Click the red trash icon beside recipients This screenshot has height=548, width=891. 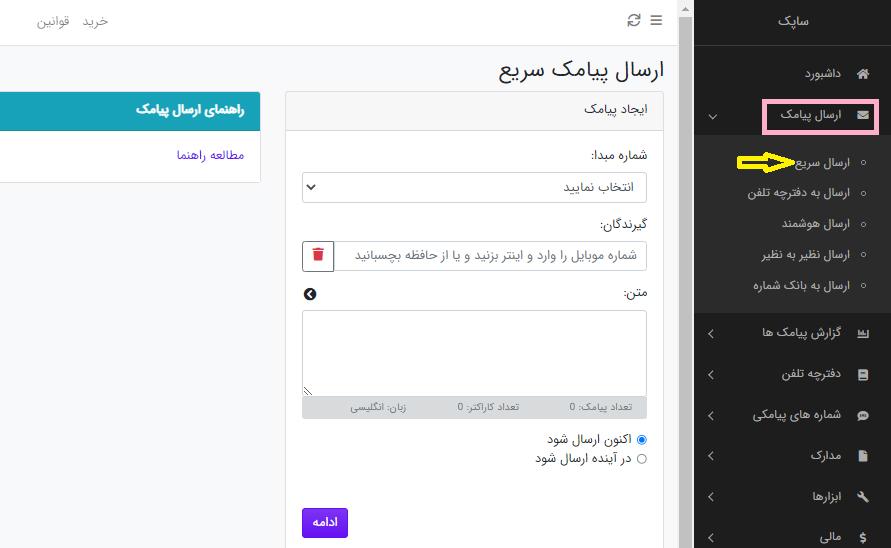318,255
